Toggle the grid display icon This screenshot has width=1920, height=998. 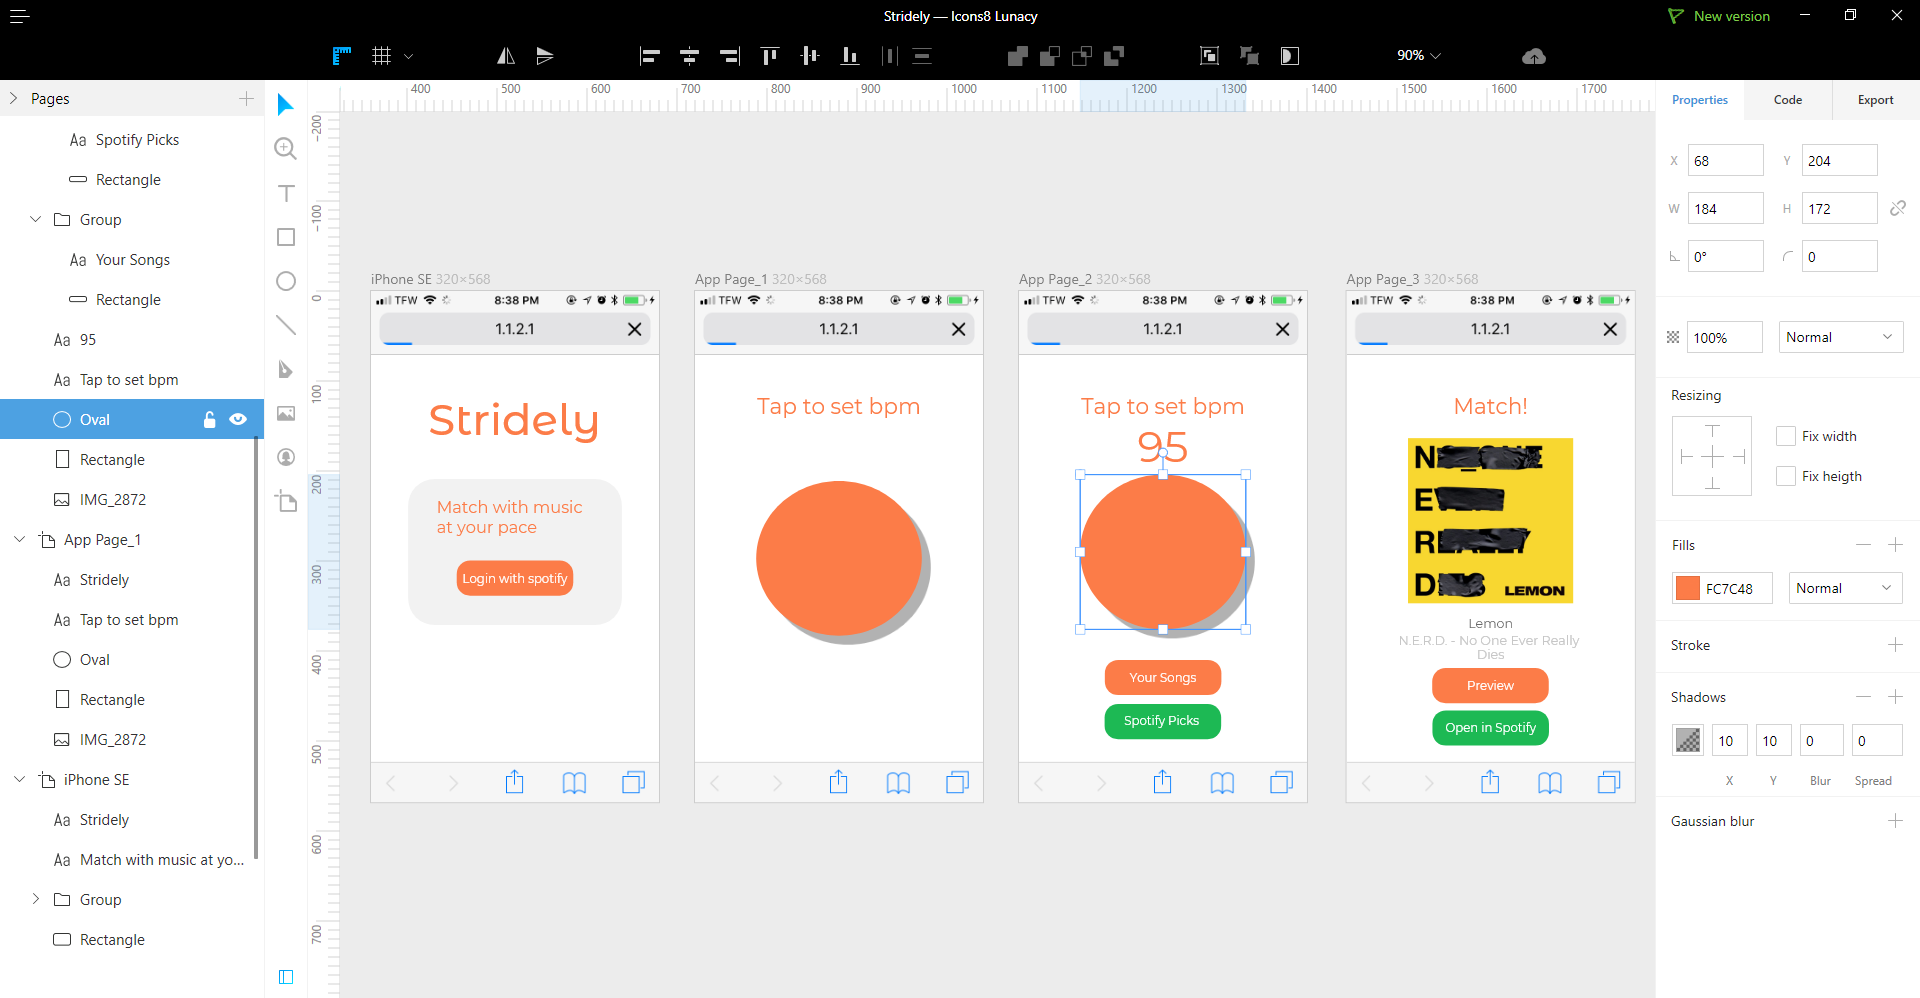point(381,56)
